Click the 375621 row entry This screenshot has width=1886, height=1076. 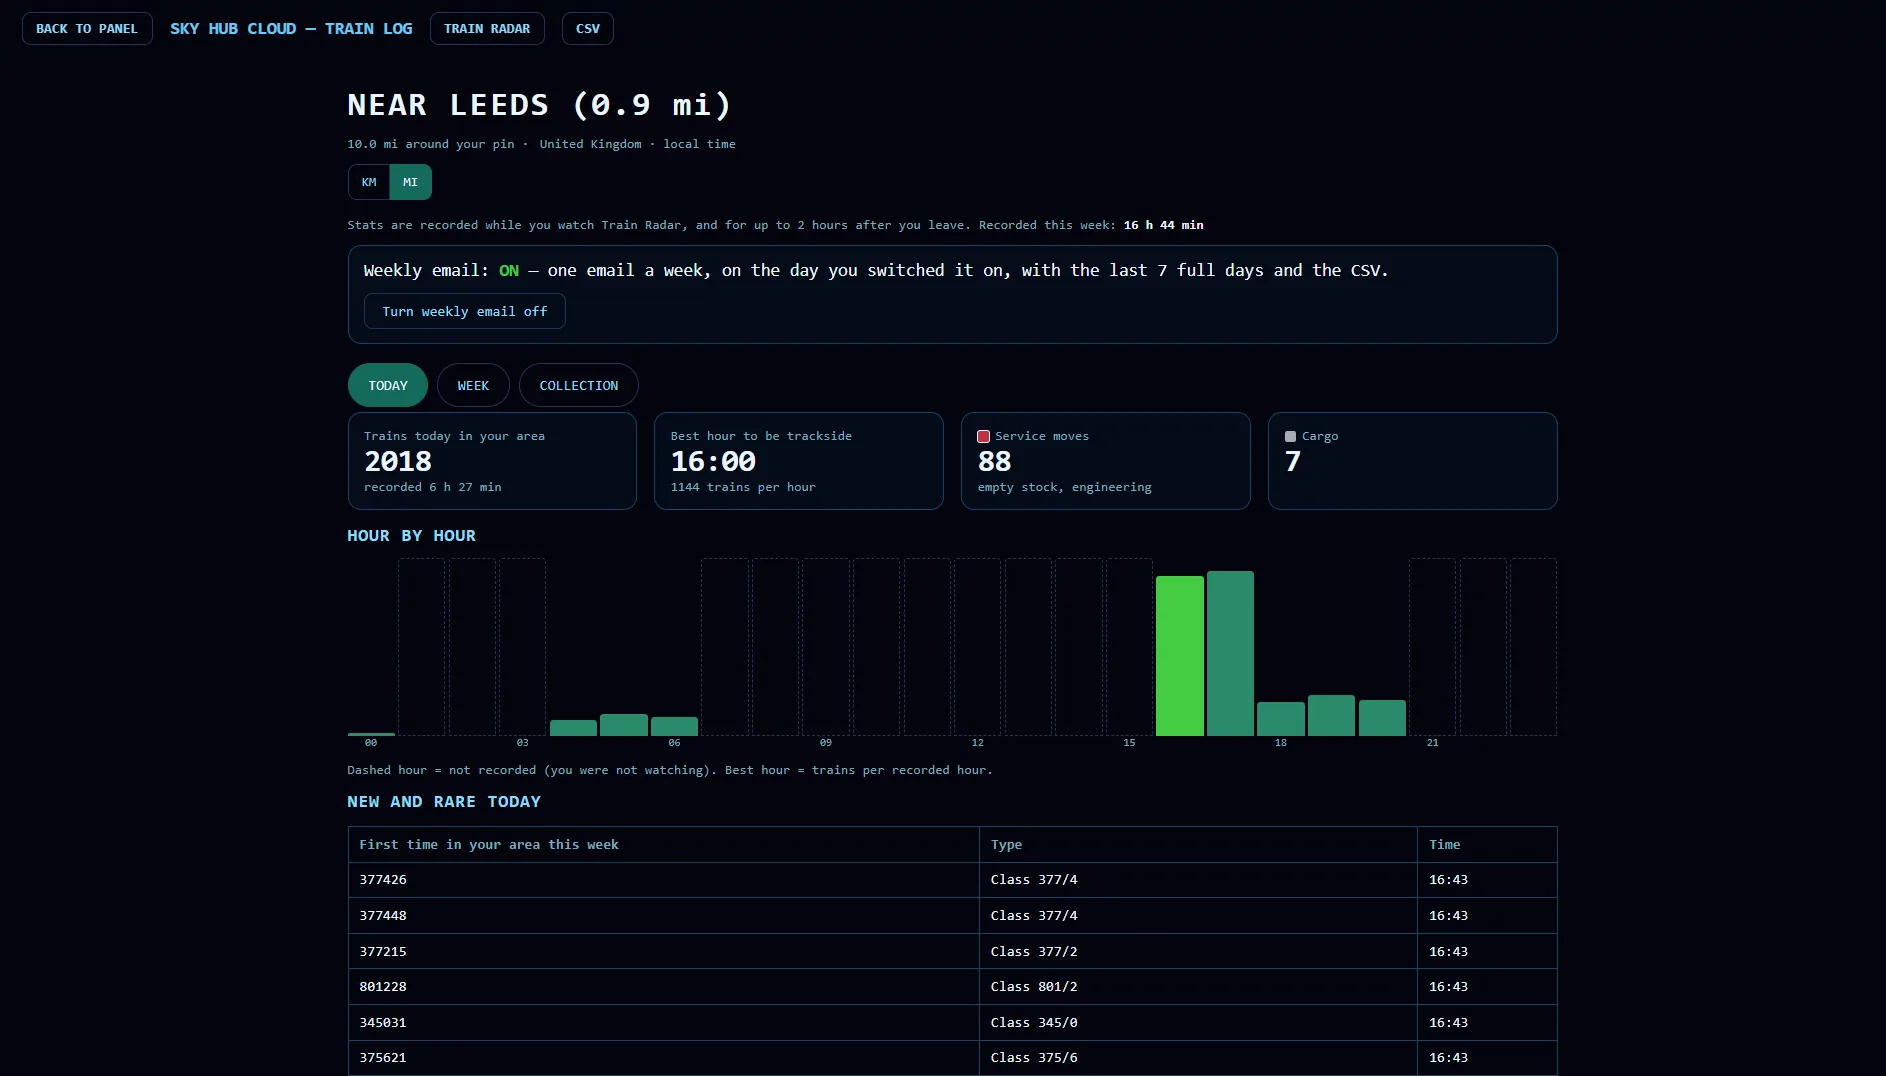(383, 1058)
